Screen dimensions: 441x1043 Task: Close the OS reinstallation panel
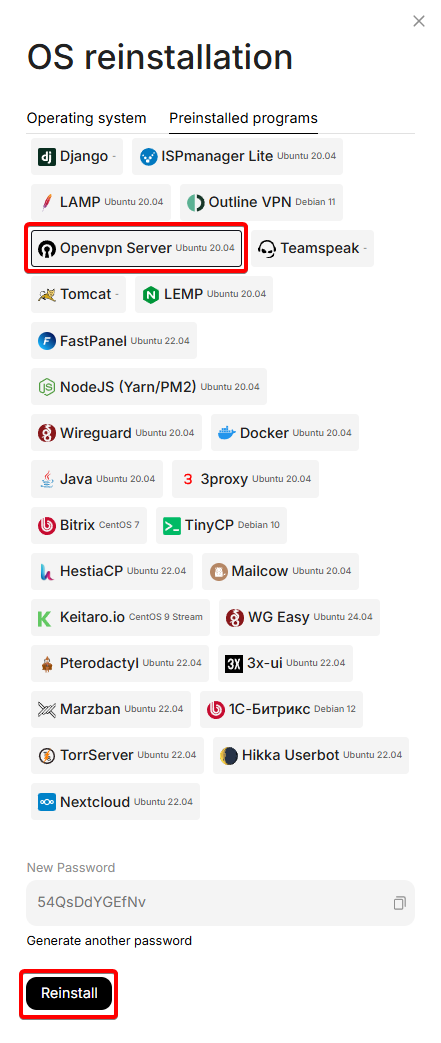tap(419, 21)
